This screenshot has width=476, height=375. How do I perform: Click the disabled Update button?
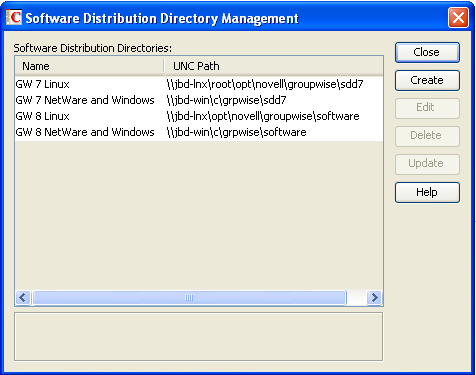[427, 164]
